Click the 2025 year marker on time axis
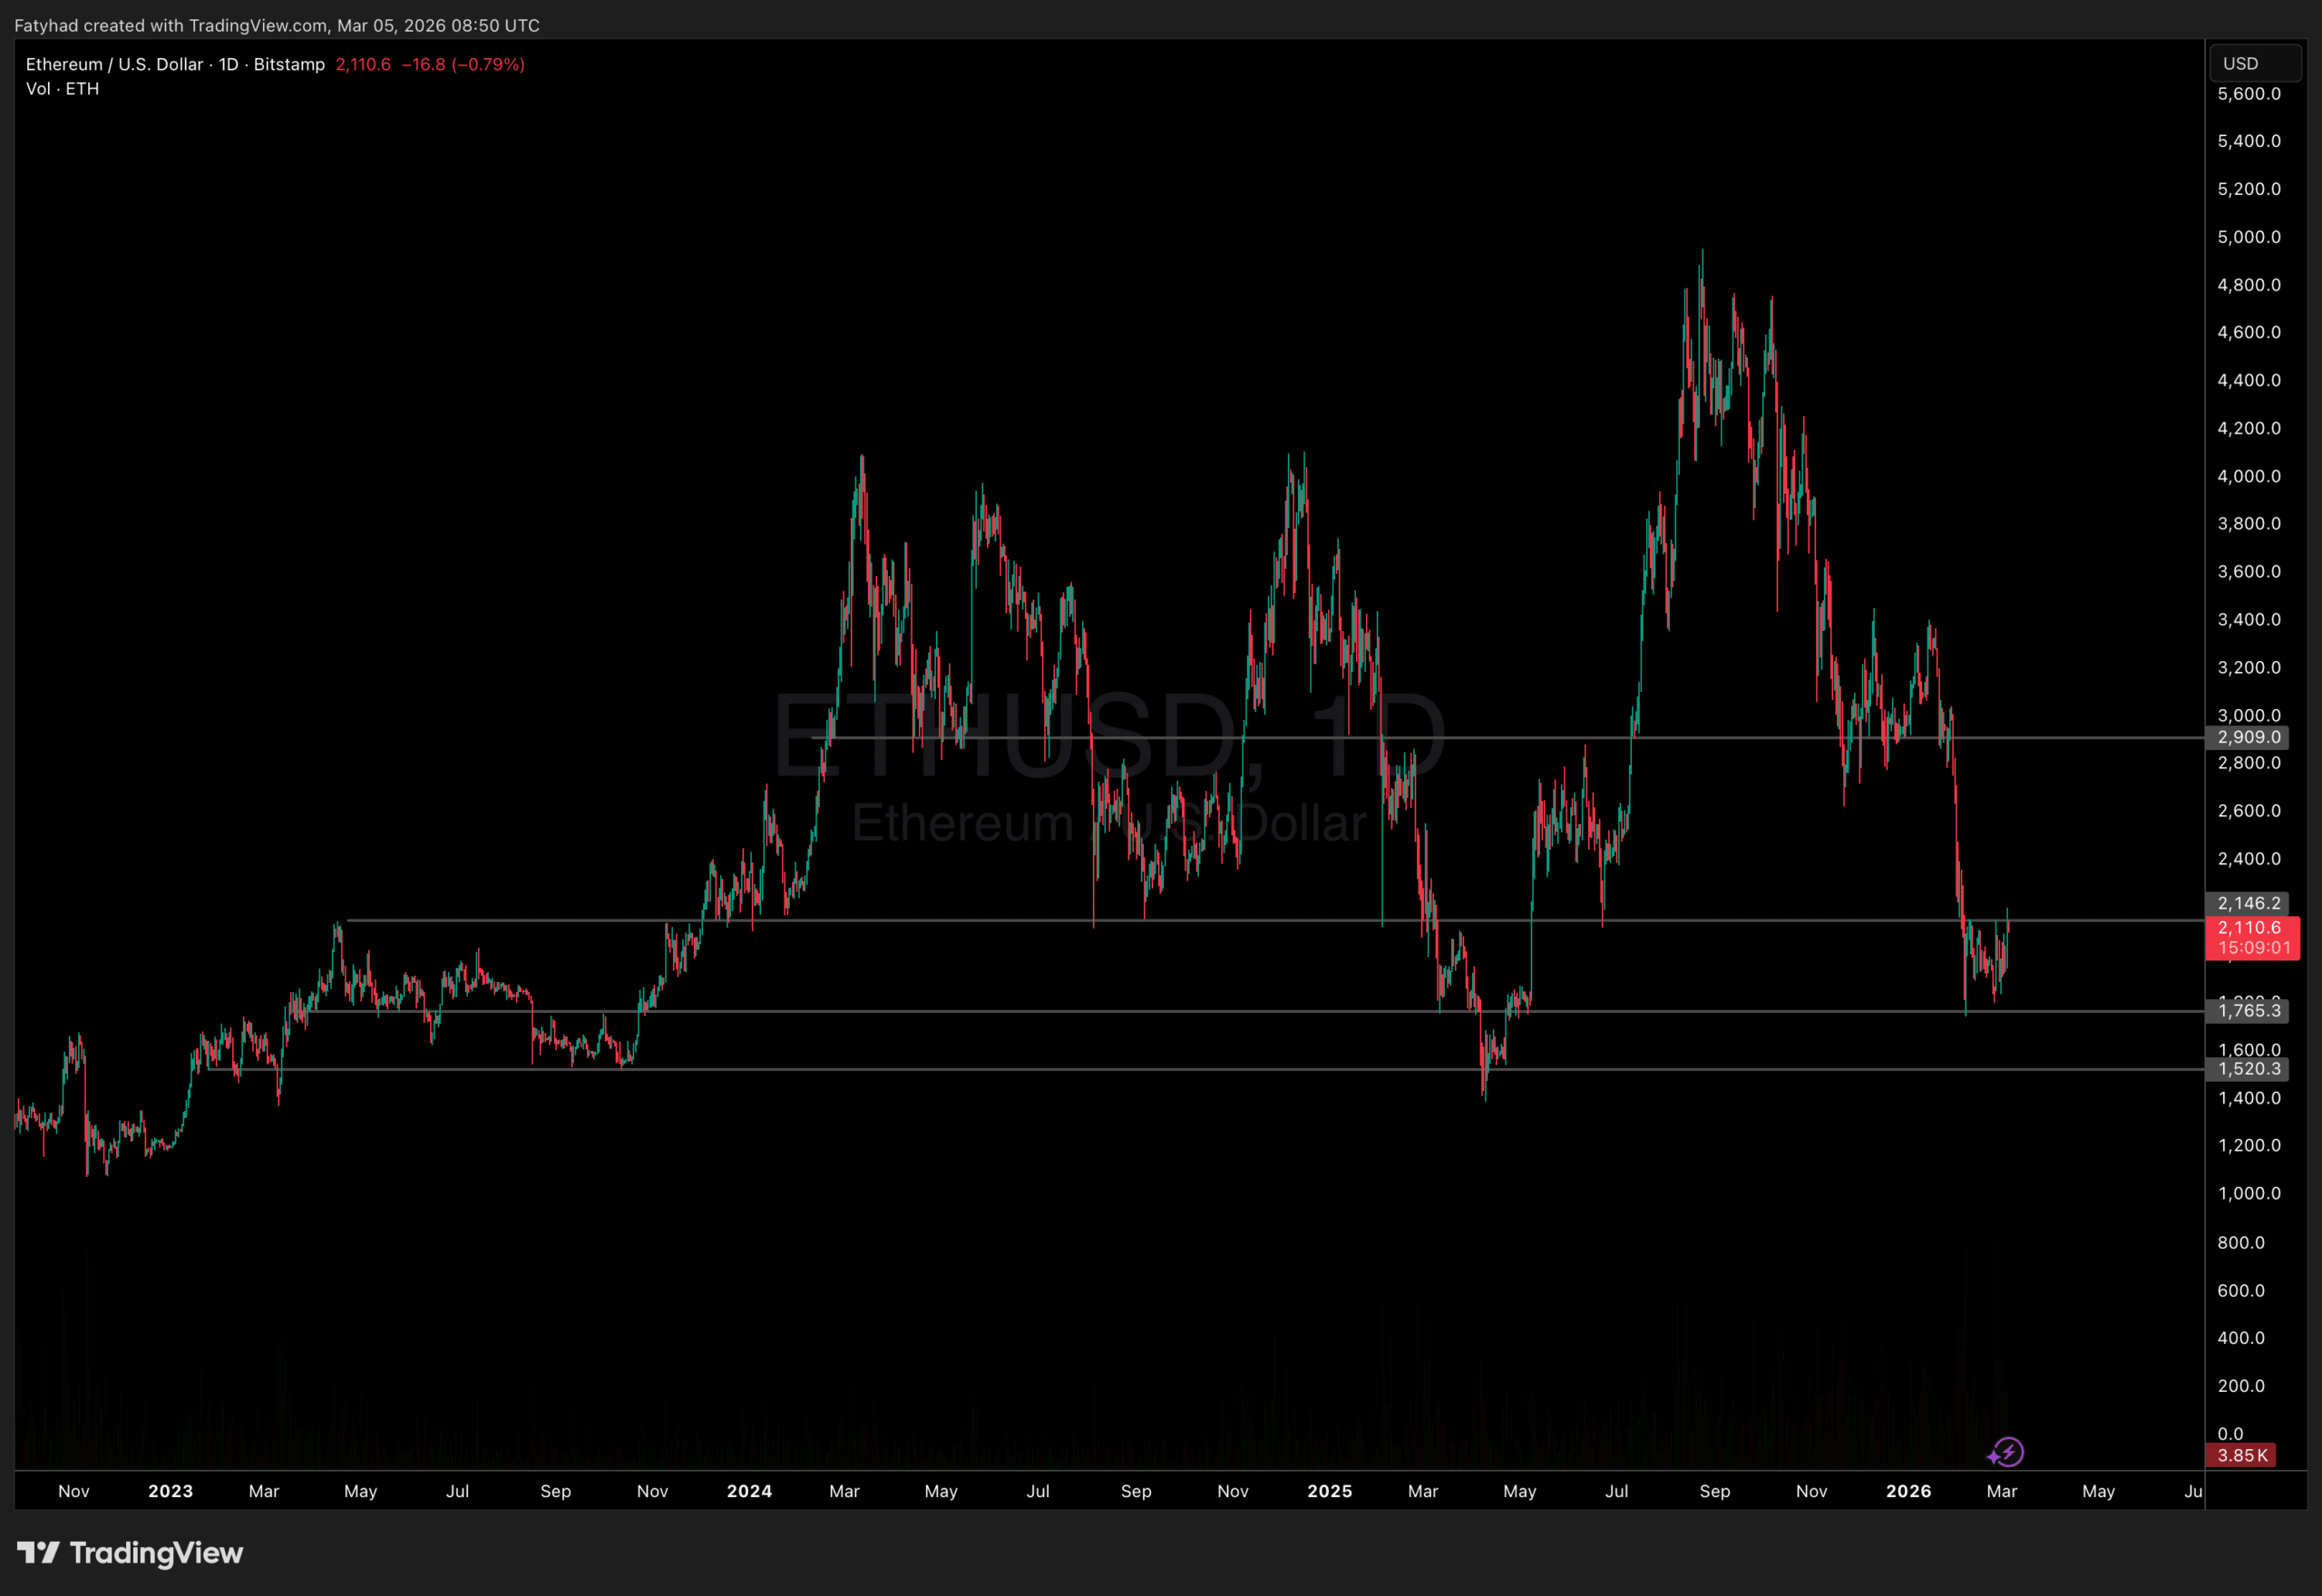2322x1596 pixels. 1329,1491
